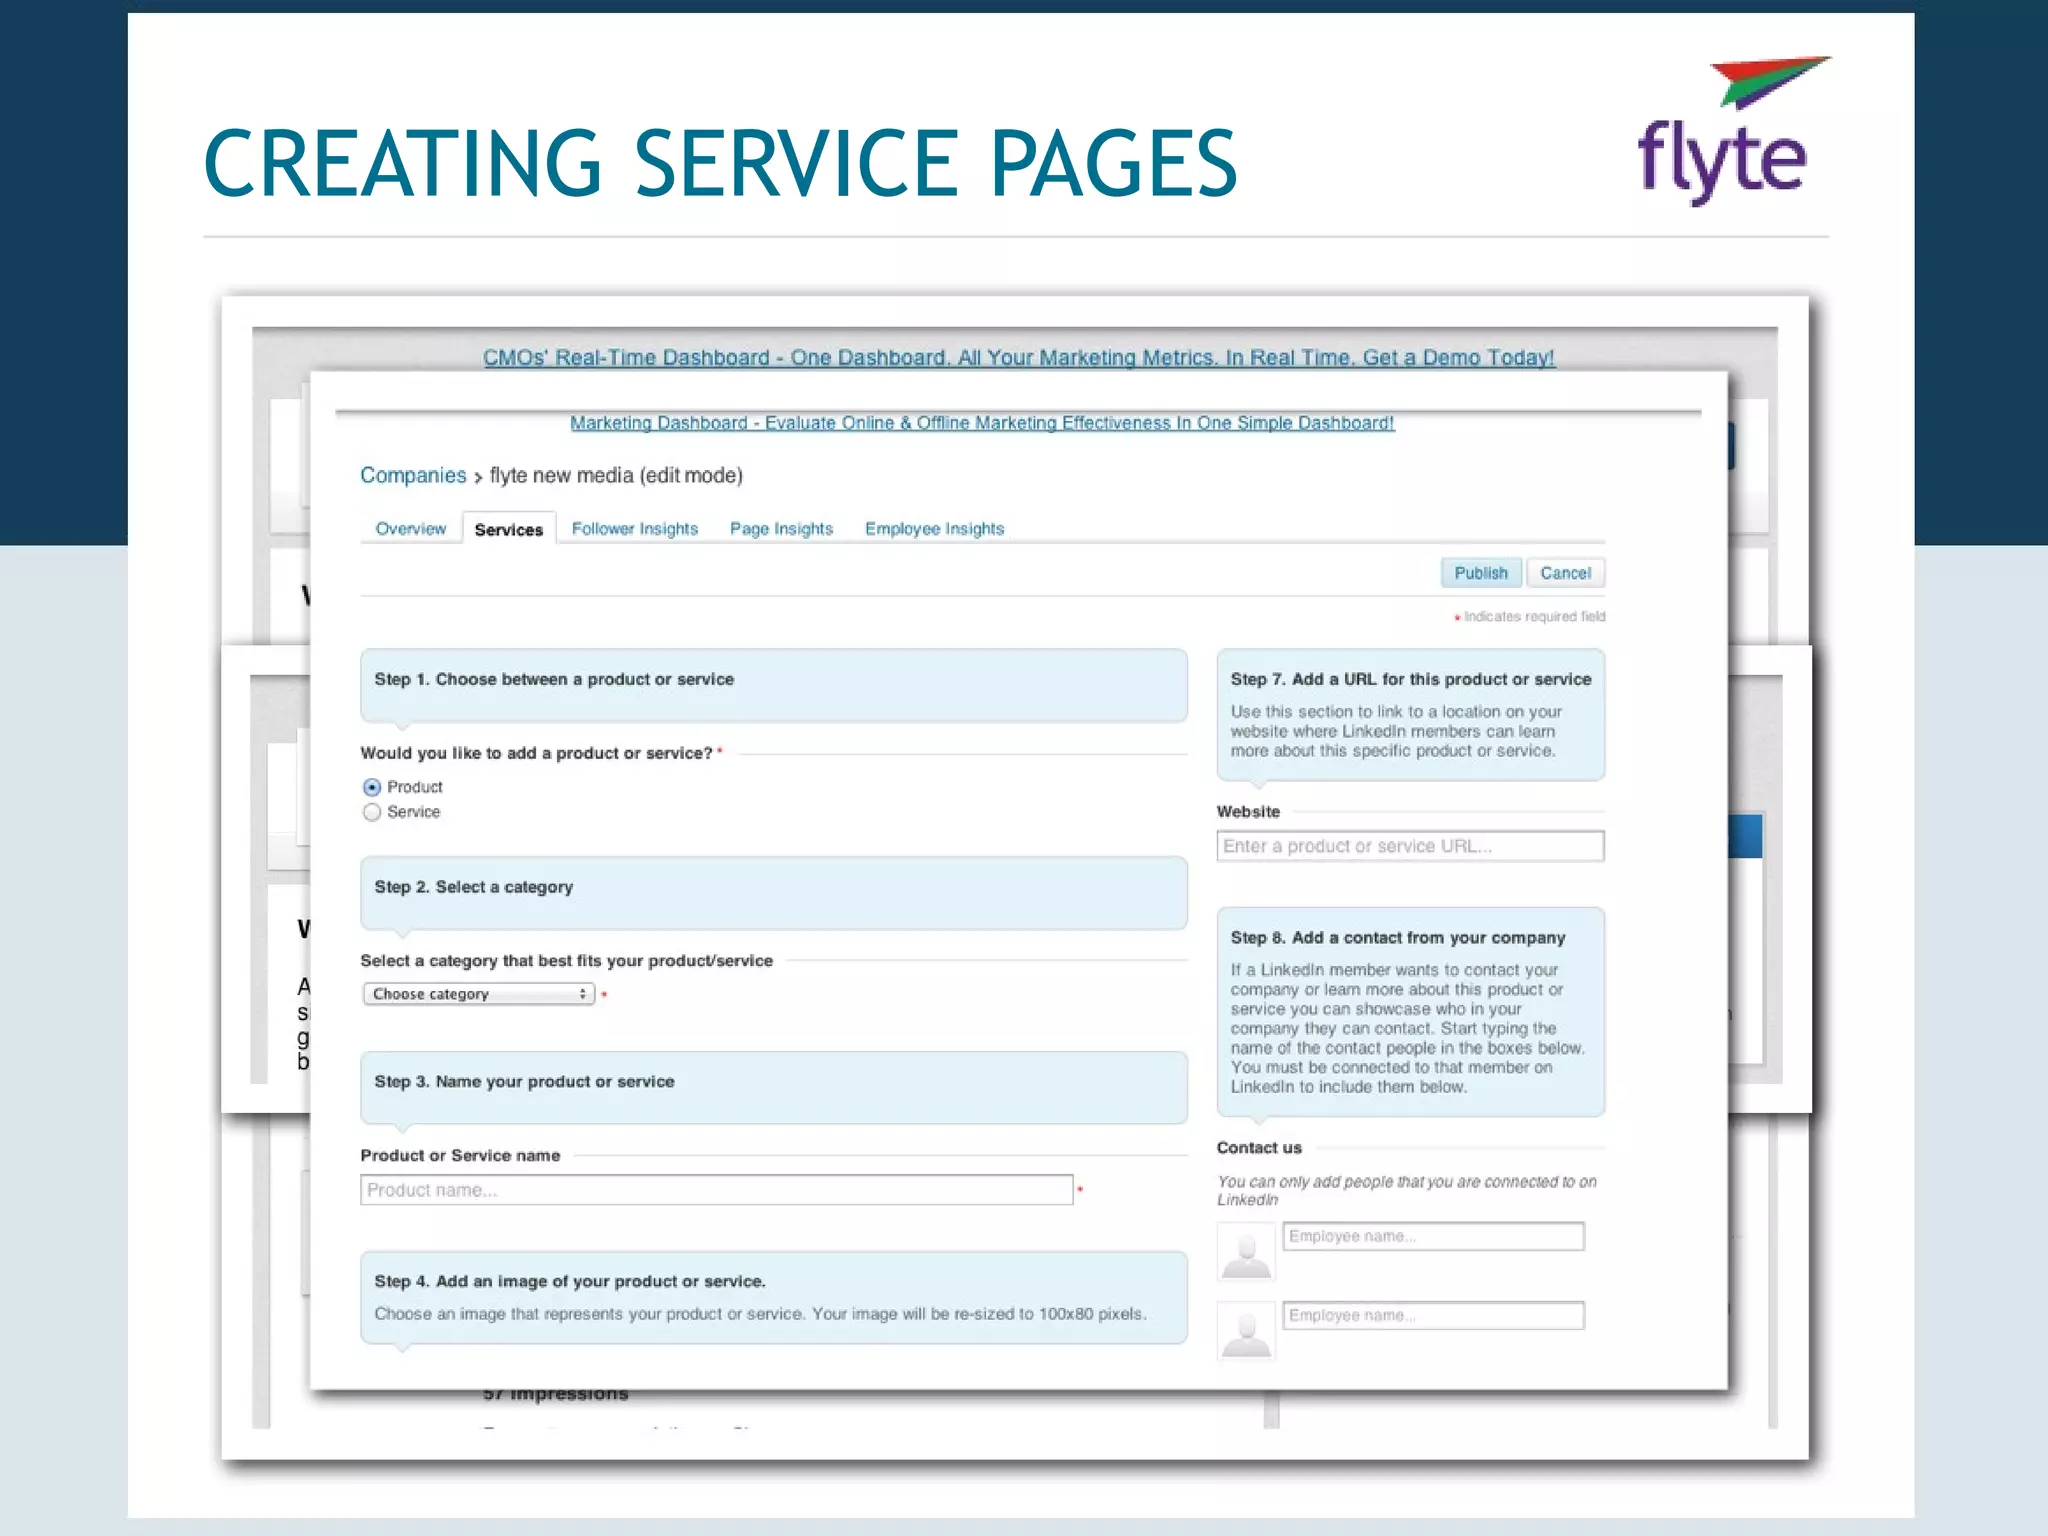Click the first Employee name field

[x=1433, y=1236]
